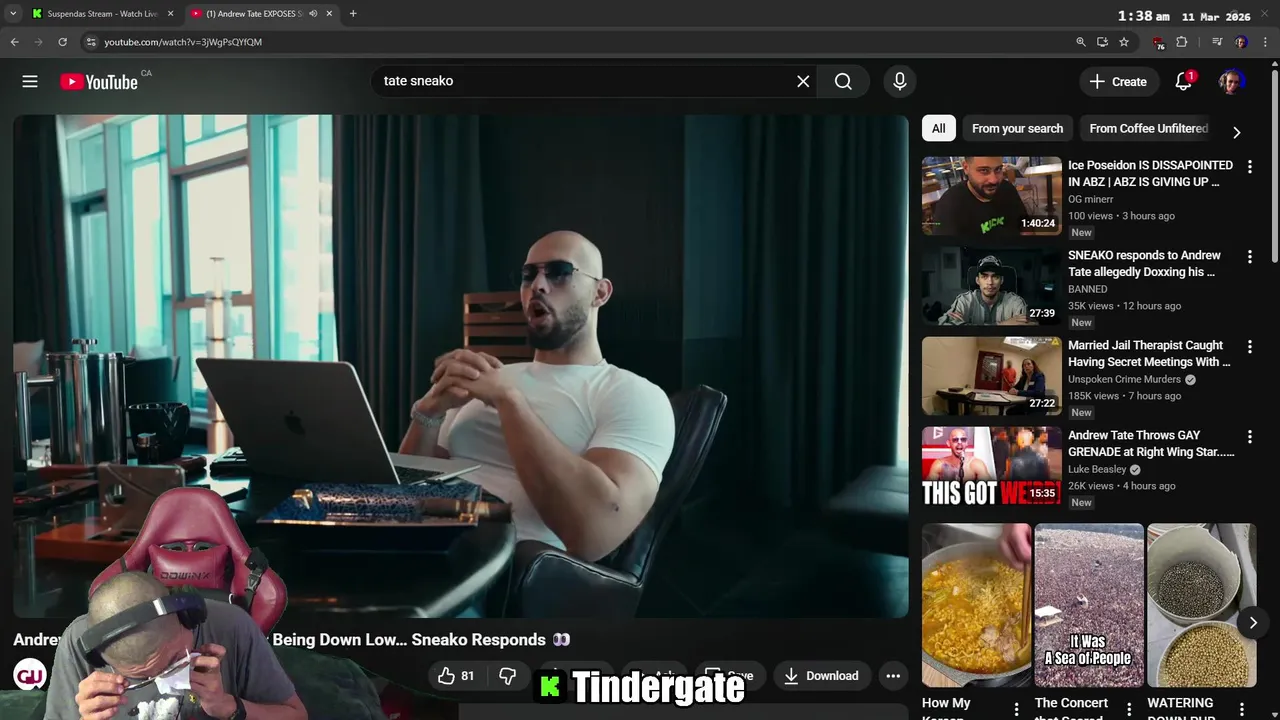Screen dimensions: 1280x720
Task: Open the noodle soup Shorts thumbnail
Action: pos(976,605)
